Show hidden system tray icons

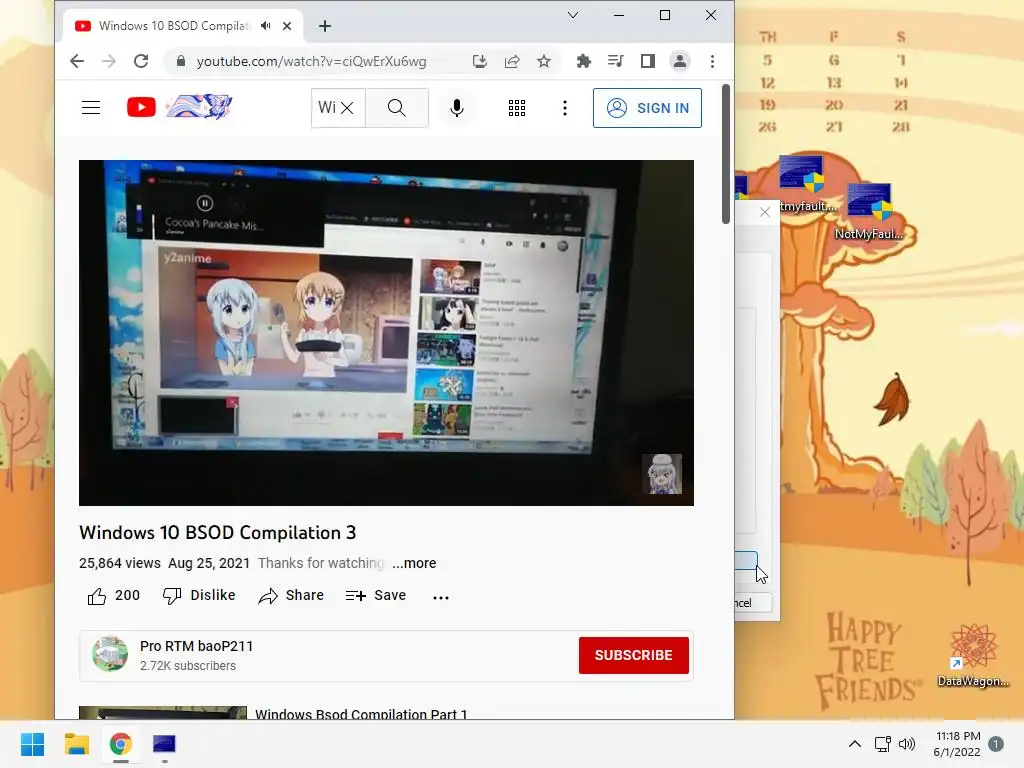pos(855,744)
